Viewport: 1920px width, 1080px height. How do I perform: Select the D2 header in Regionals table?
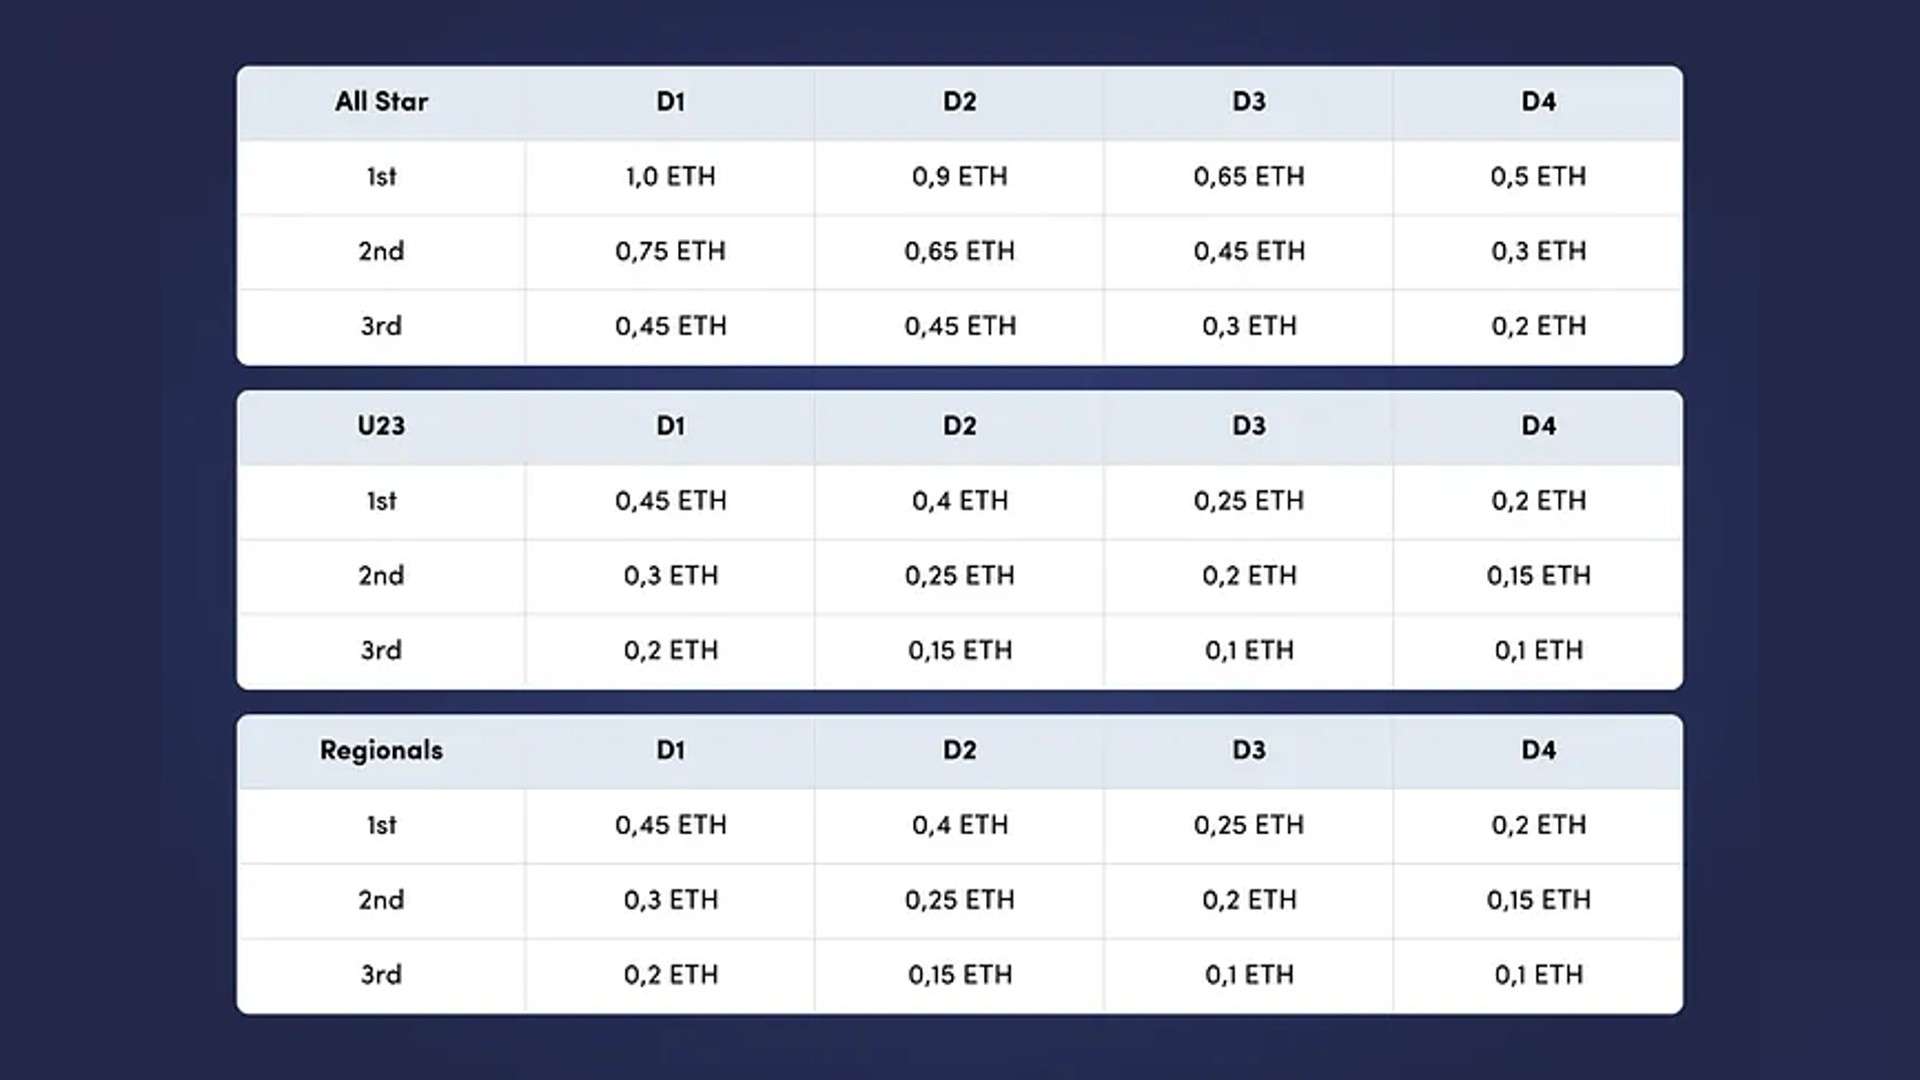point(959,751)
